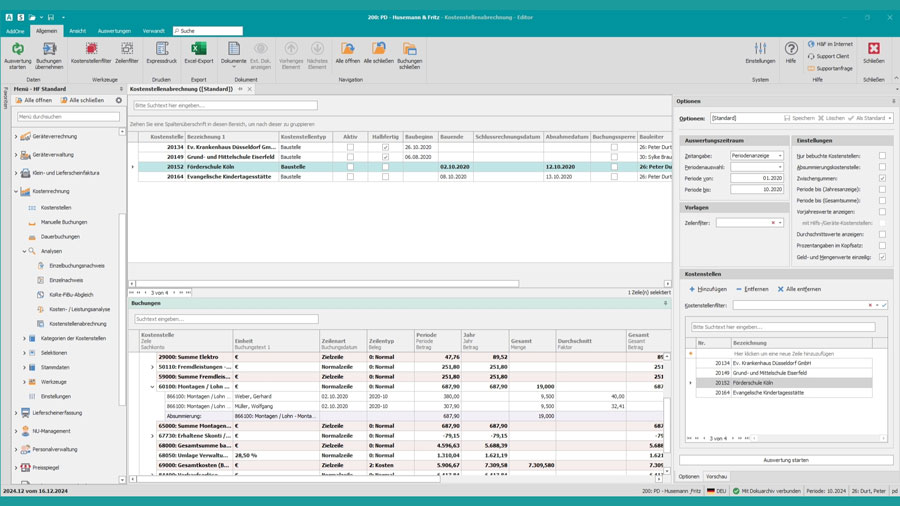900x506 pixels.
Task: Toggle Geld- und Mengenwerte einzeln
Action: click(882, 257)
